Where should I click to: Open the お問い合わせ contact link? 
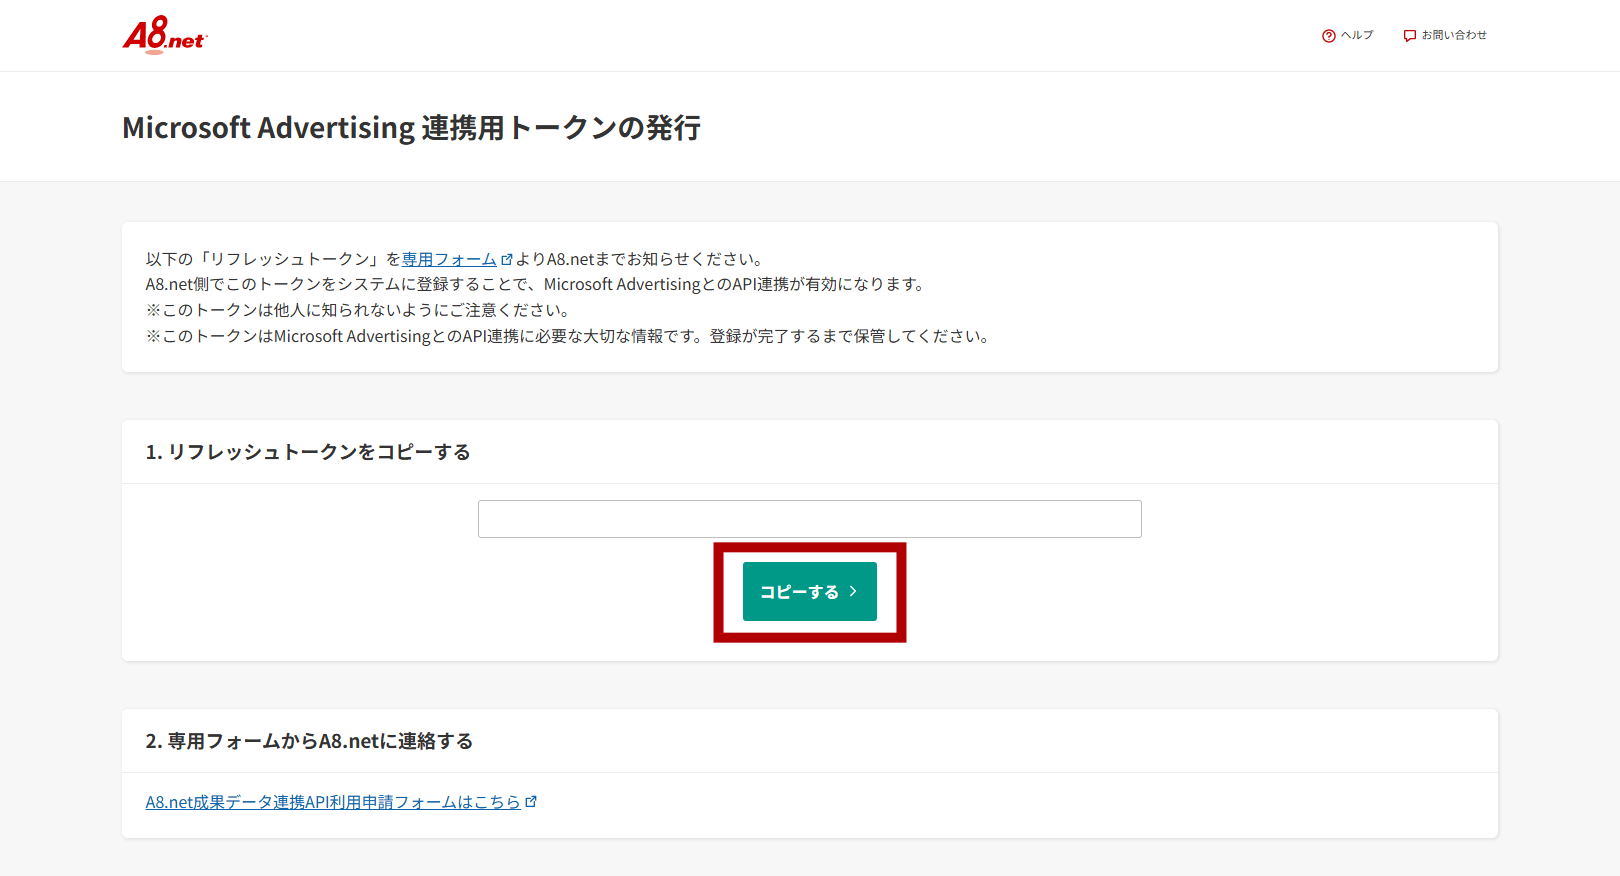click(1445, 35)
